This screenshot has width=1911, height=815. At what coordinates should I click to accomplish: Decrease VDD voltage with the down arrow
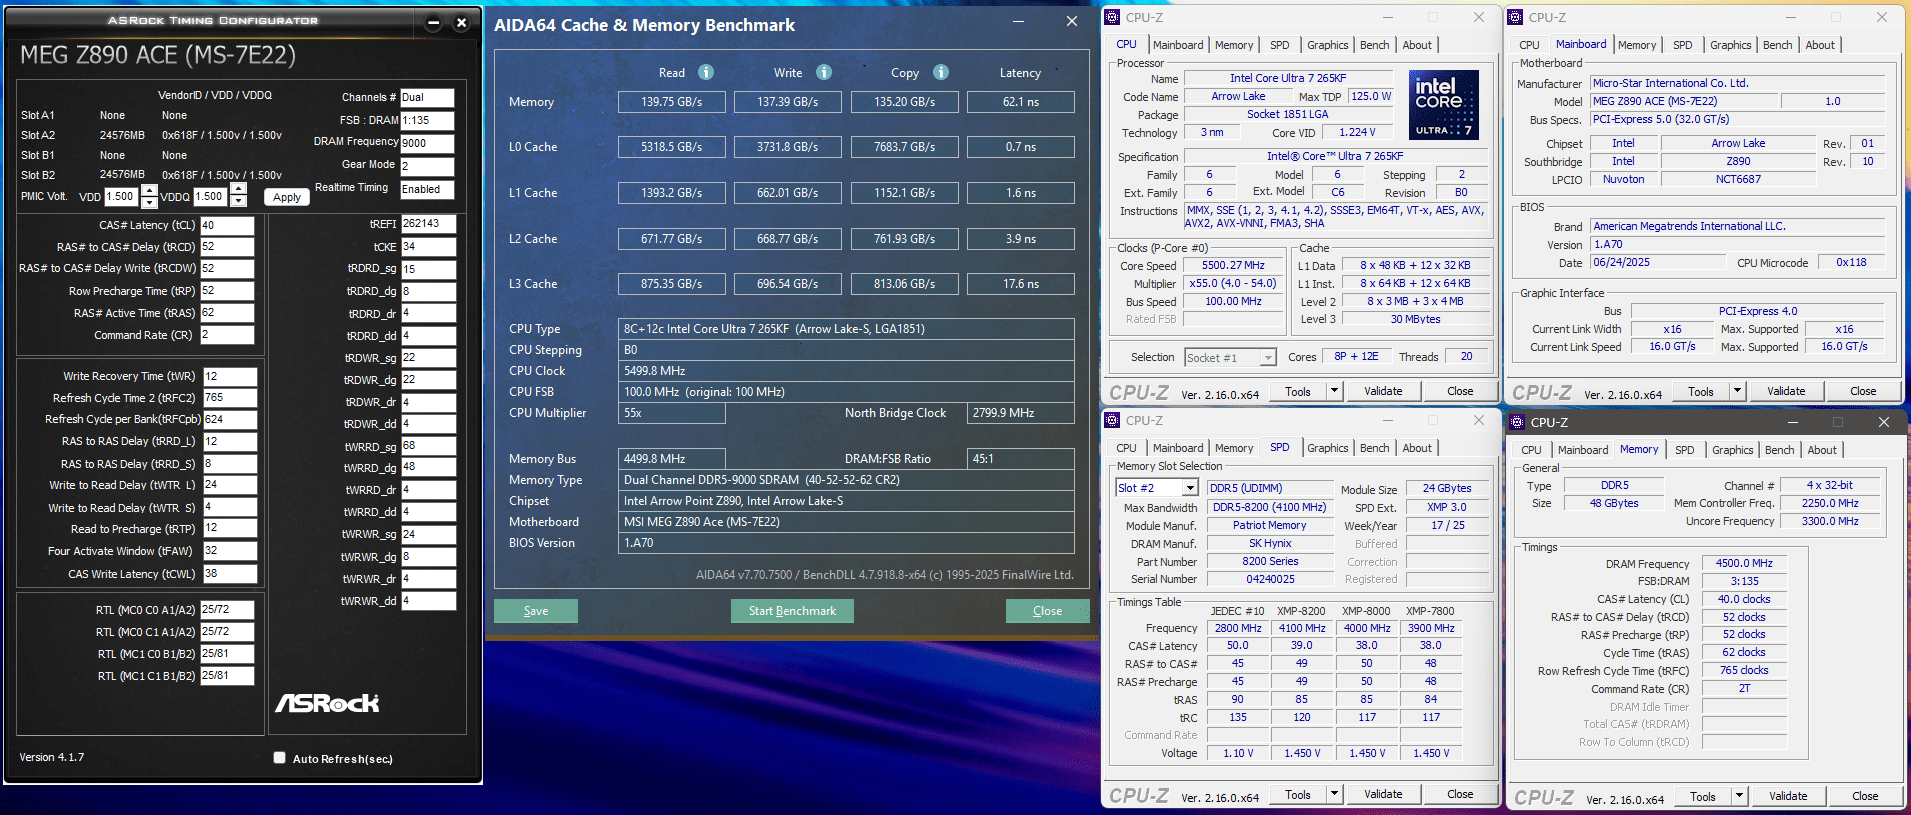[149, 202]
